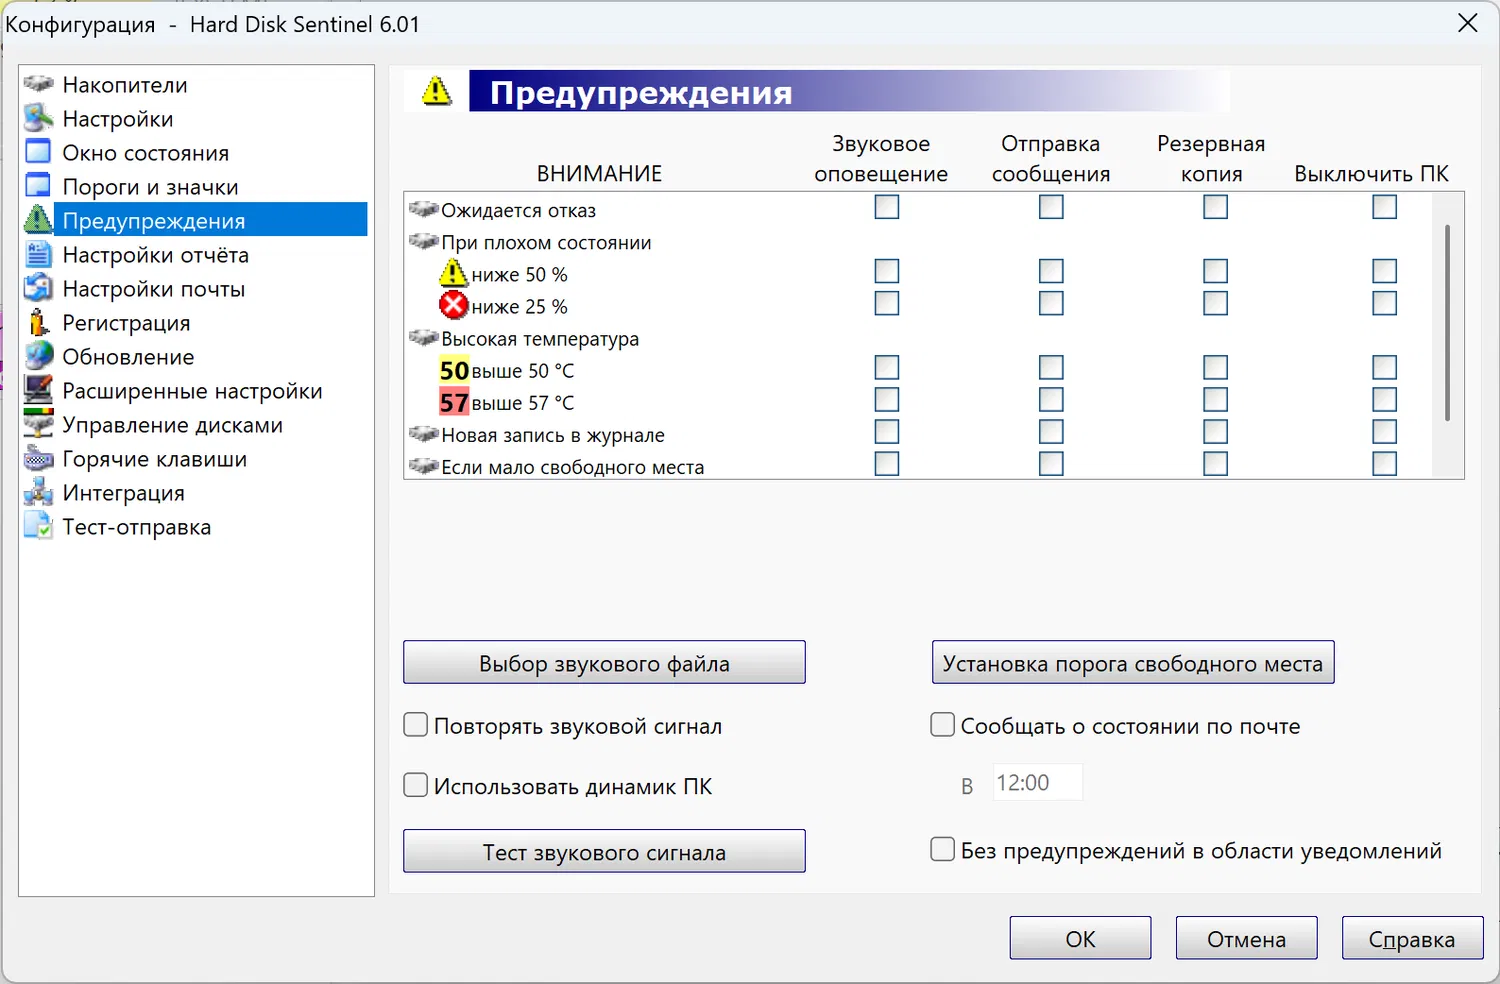Click the window icon beside Окно состояния
Screen dimensions: 1500x984
coord(38,152)
